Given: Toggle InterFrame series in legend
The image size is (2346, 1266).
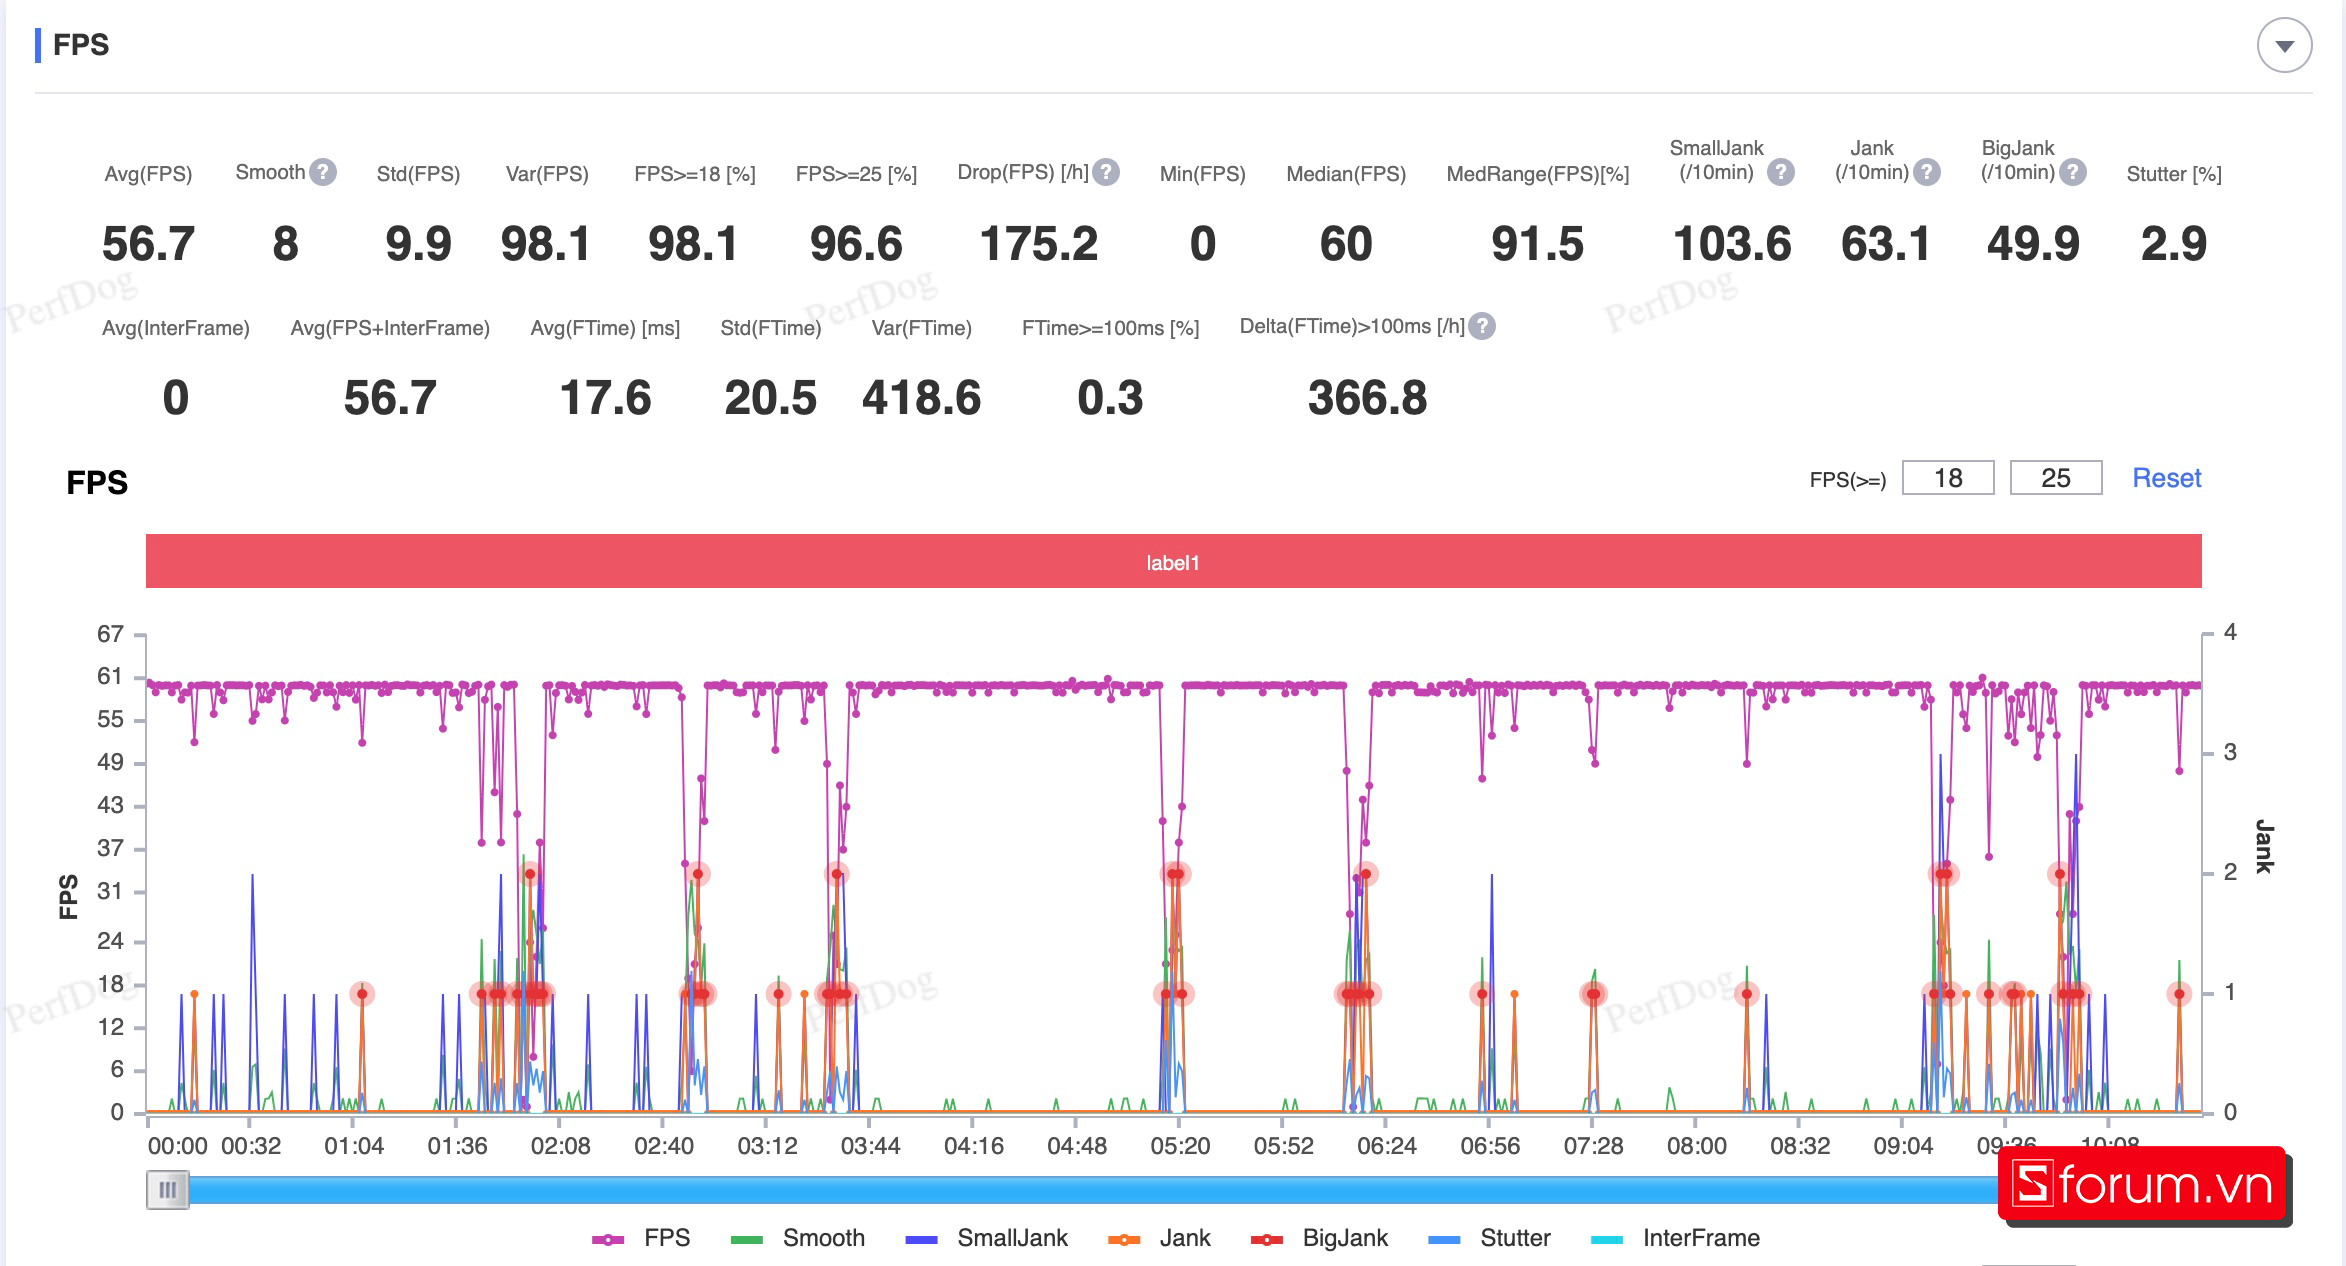Looking at the screenshot, I should click(x=1675, y=1238).
